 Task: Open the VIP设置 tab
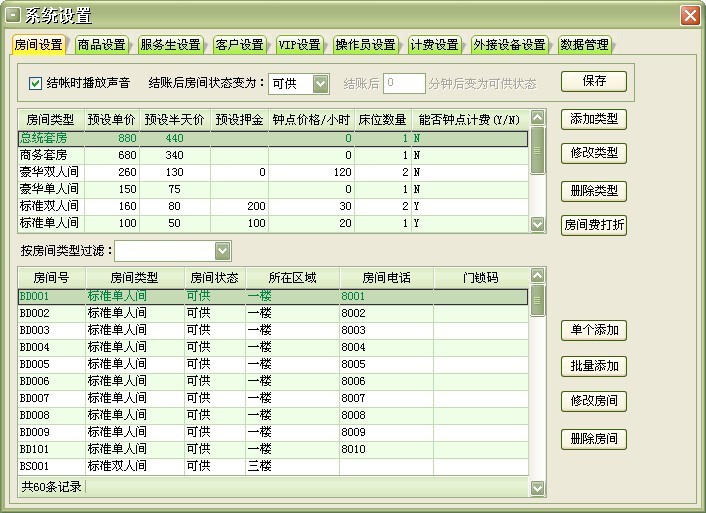tap(299, 45)
